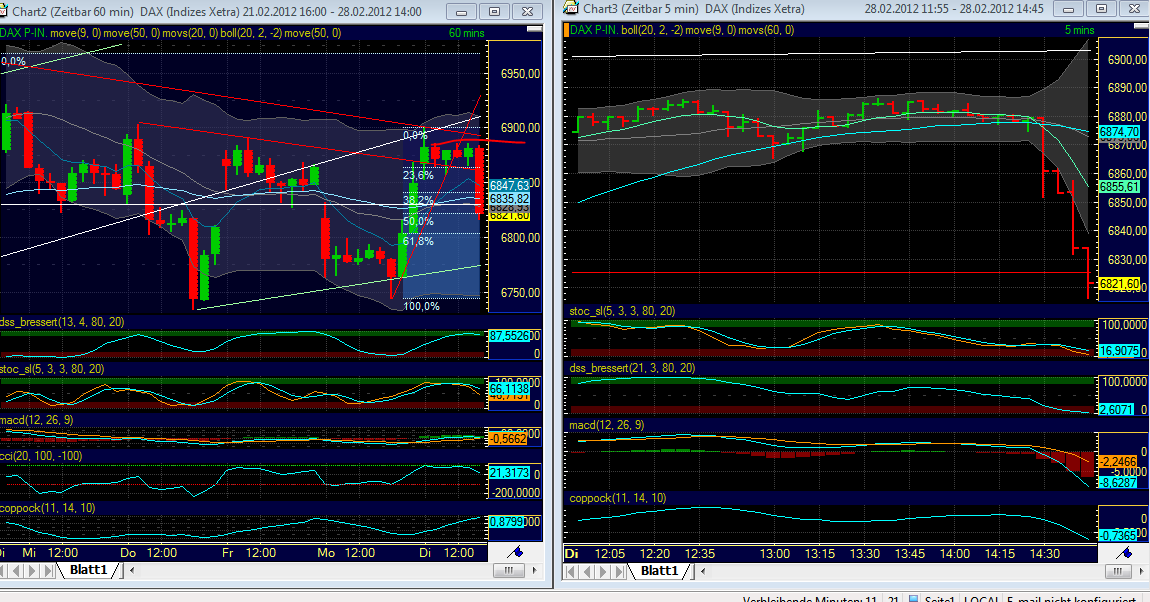Go to next sheet in Chart2
Viewport: 1150px width, 602px height.
click(32, 570)
